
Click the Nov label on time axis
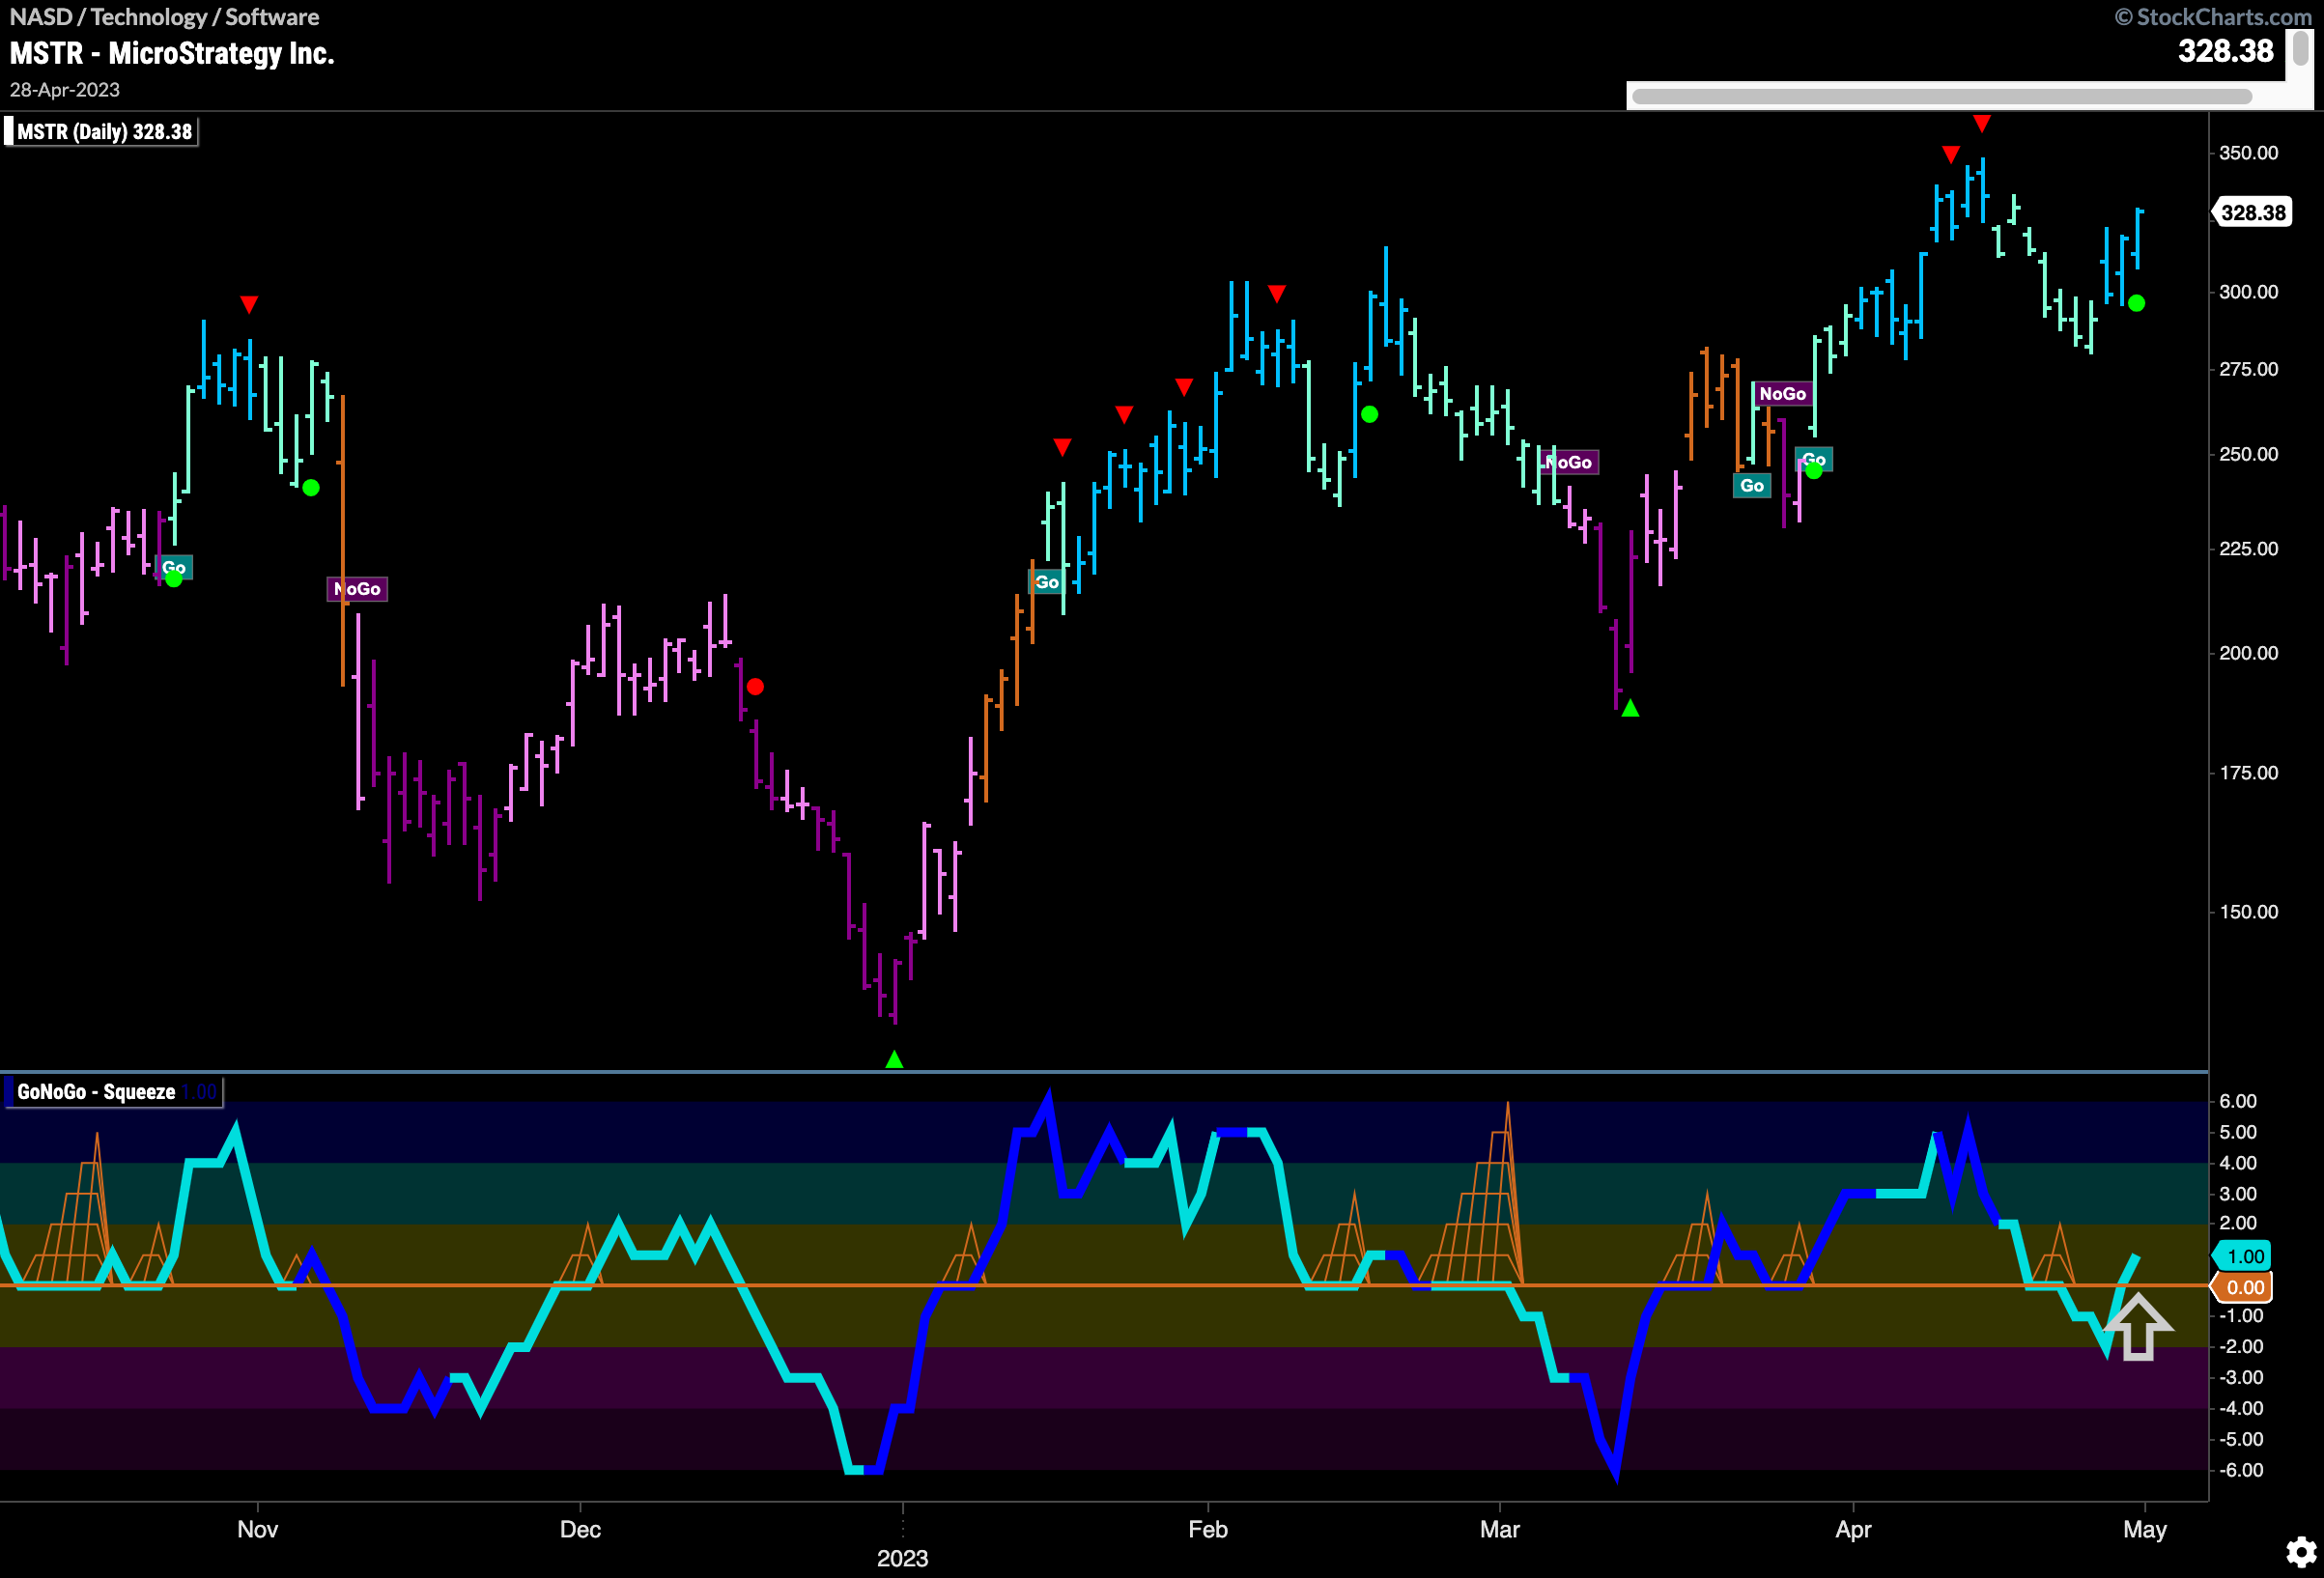(x=257, y=1529)
